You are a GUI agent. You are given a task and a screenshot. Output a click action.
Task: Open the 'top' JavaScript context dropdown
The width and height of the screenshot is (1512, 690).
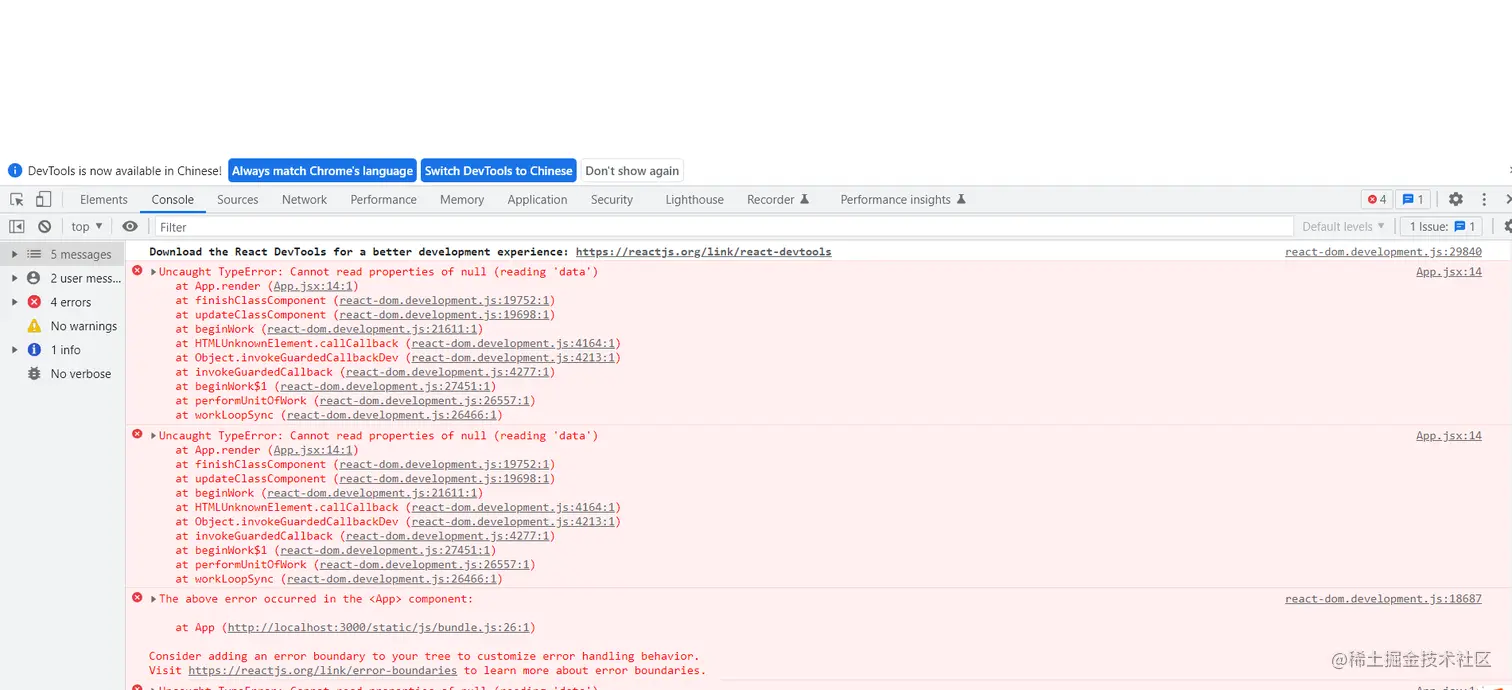point(87,227)
